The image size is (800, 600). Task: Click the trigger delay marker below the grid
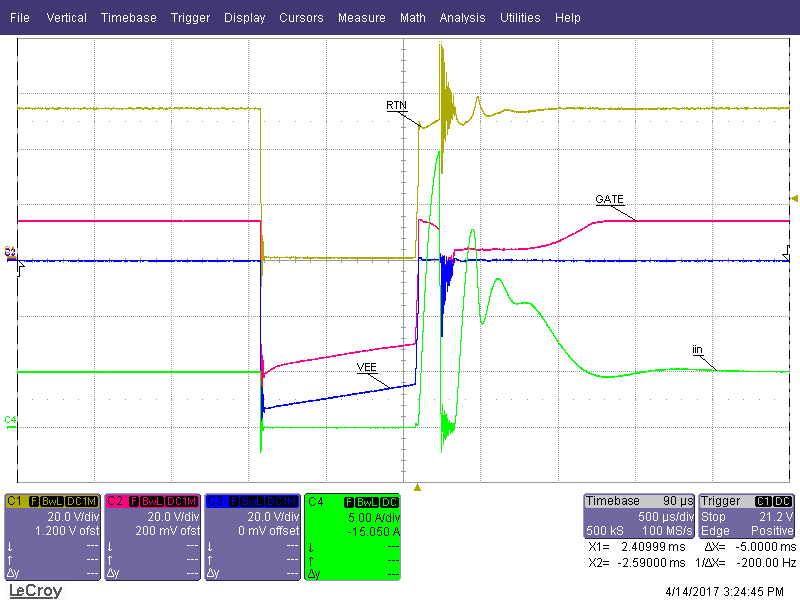418,487
